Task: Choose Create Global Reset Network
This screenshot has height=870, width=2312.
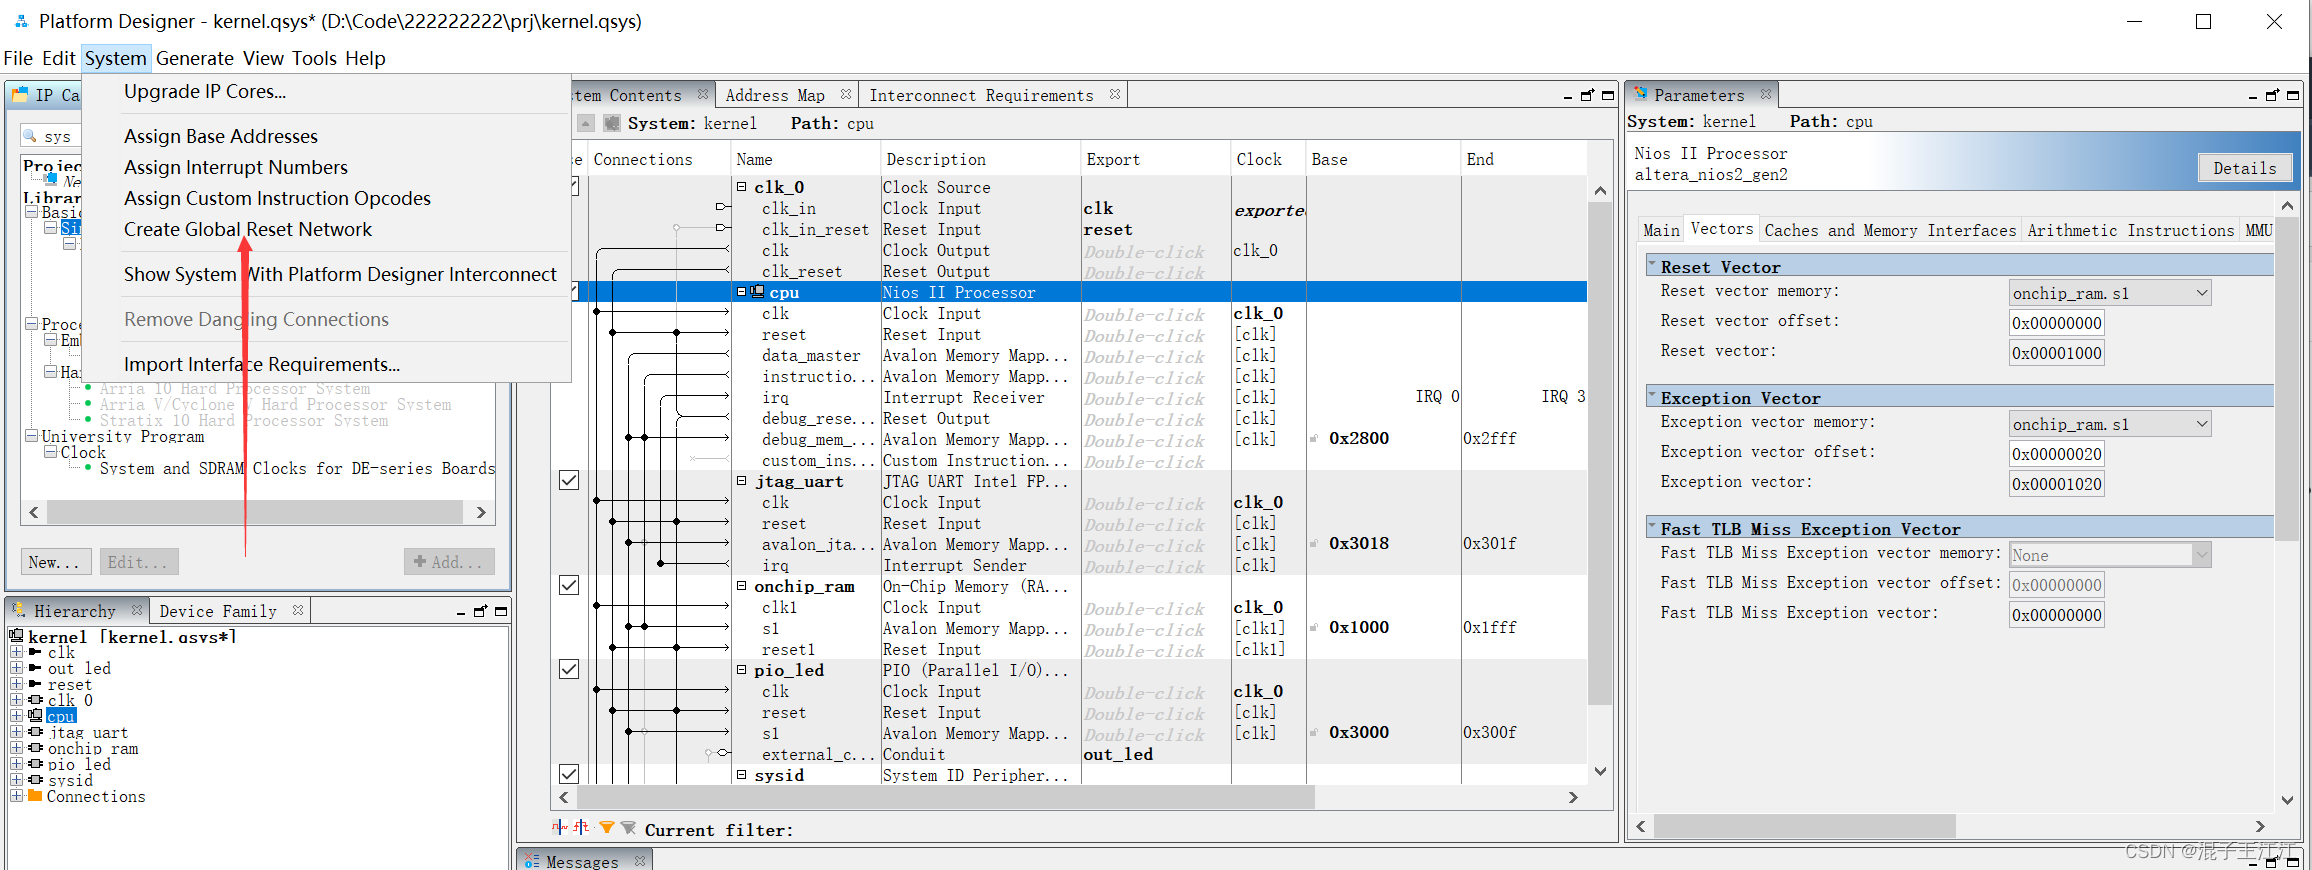Action: click(x=248, y=229)
